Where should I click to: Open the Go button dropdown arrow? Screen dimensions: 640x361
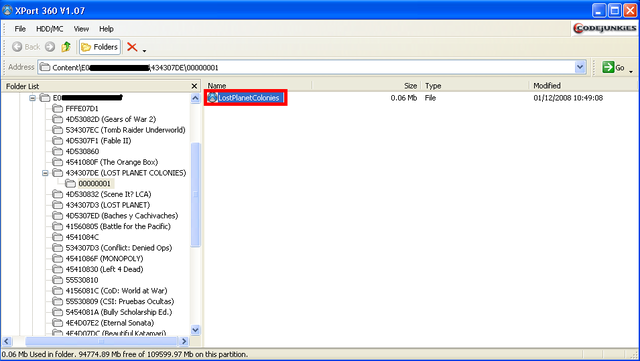click(631, 71)
